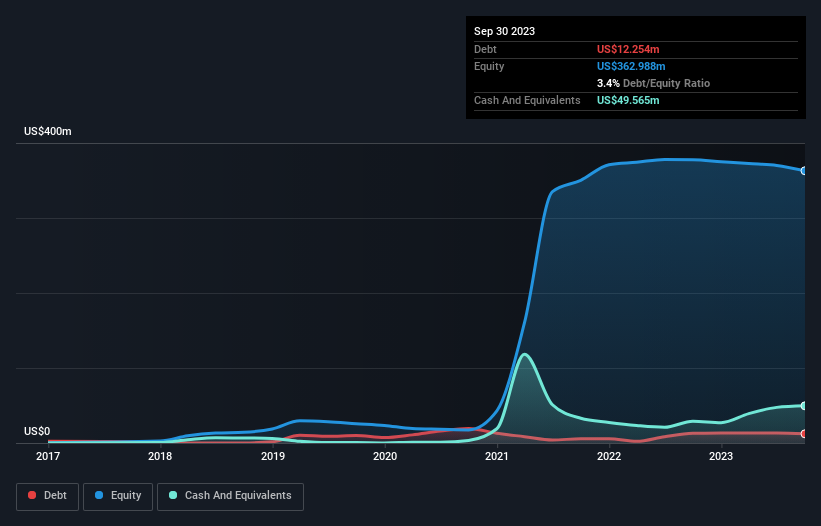The height and width of the screenshot is (526, 821).
Task: Toggle Cash And Equivalents legend button
Action: 230,497
